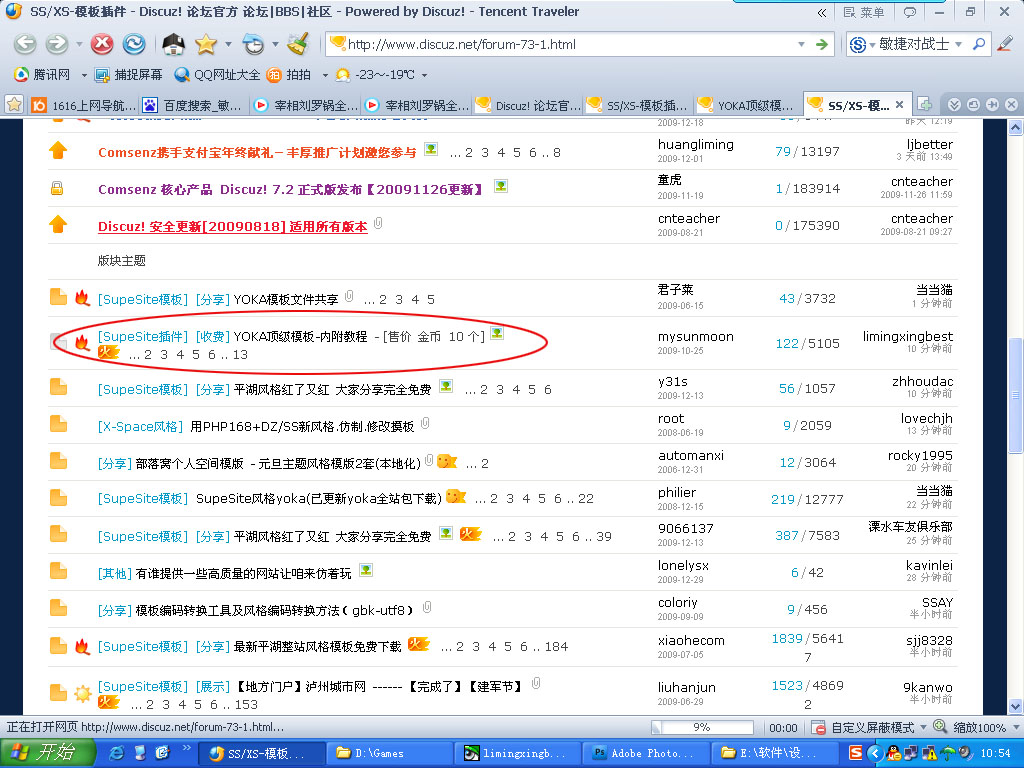Click the fire badge on SupeSite风格yoka thread
Screen dimensions: 1024x768
click(x=456, y=496)
